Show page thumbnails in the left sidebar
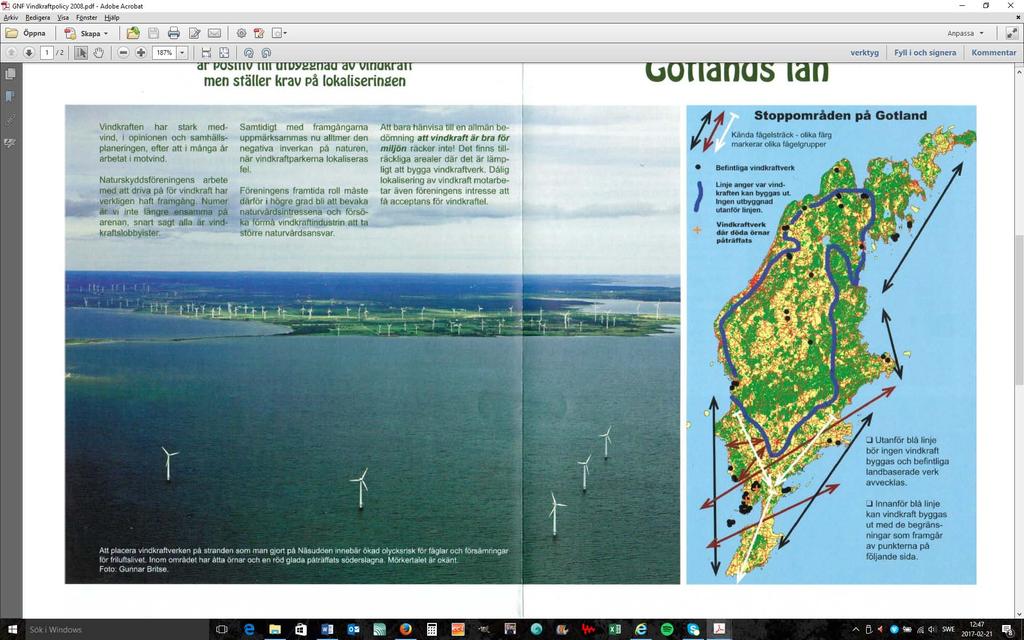Screen dimensions: 1024x640 [x=10, y=74]
